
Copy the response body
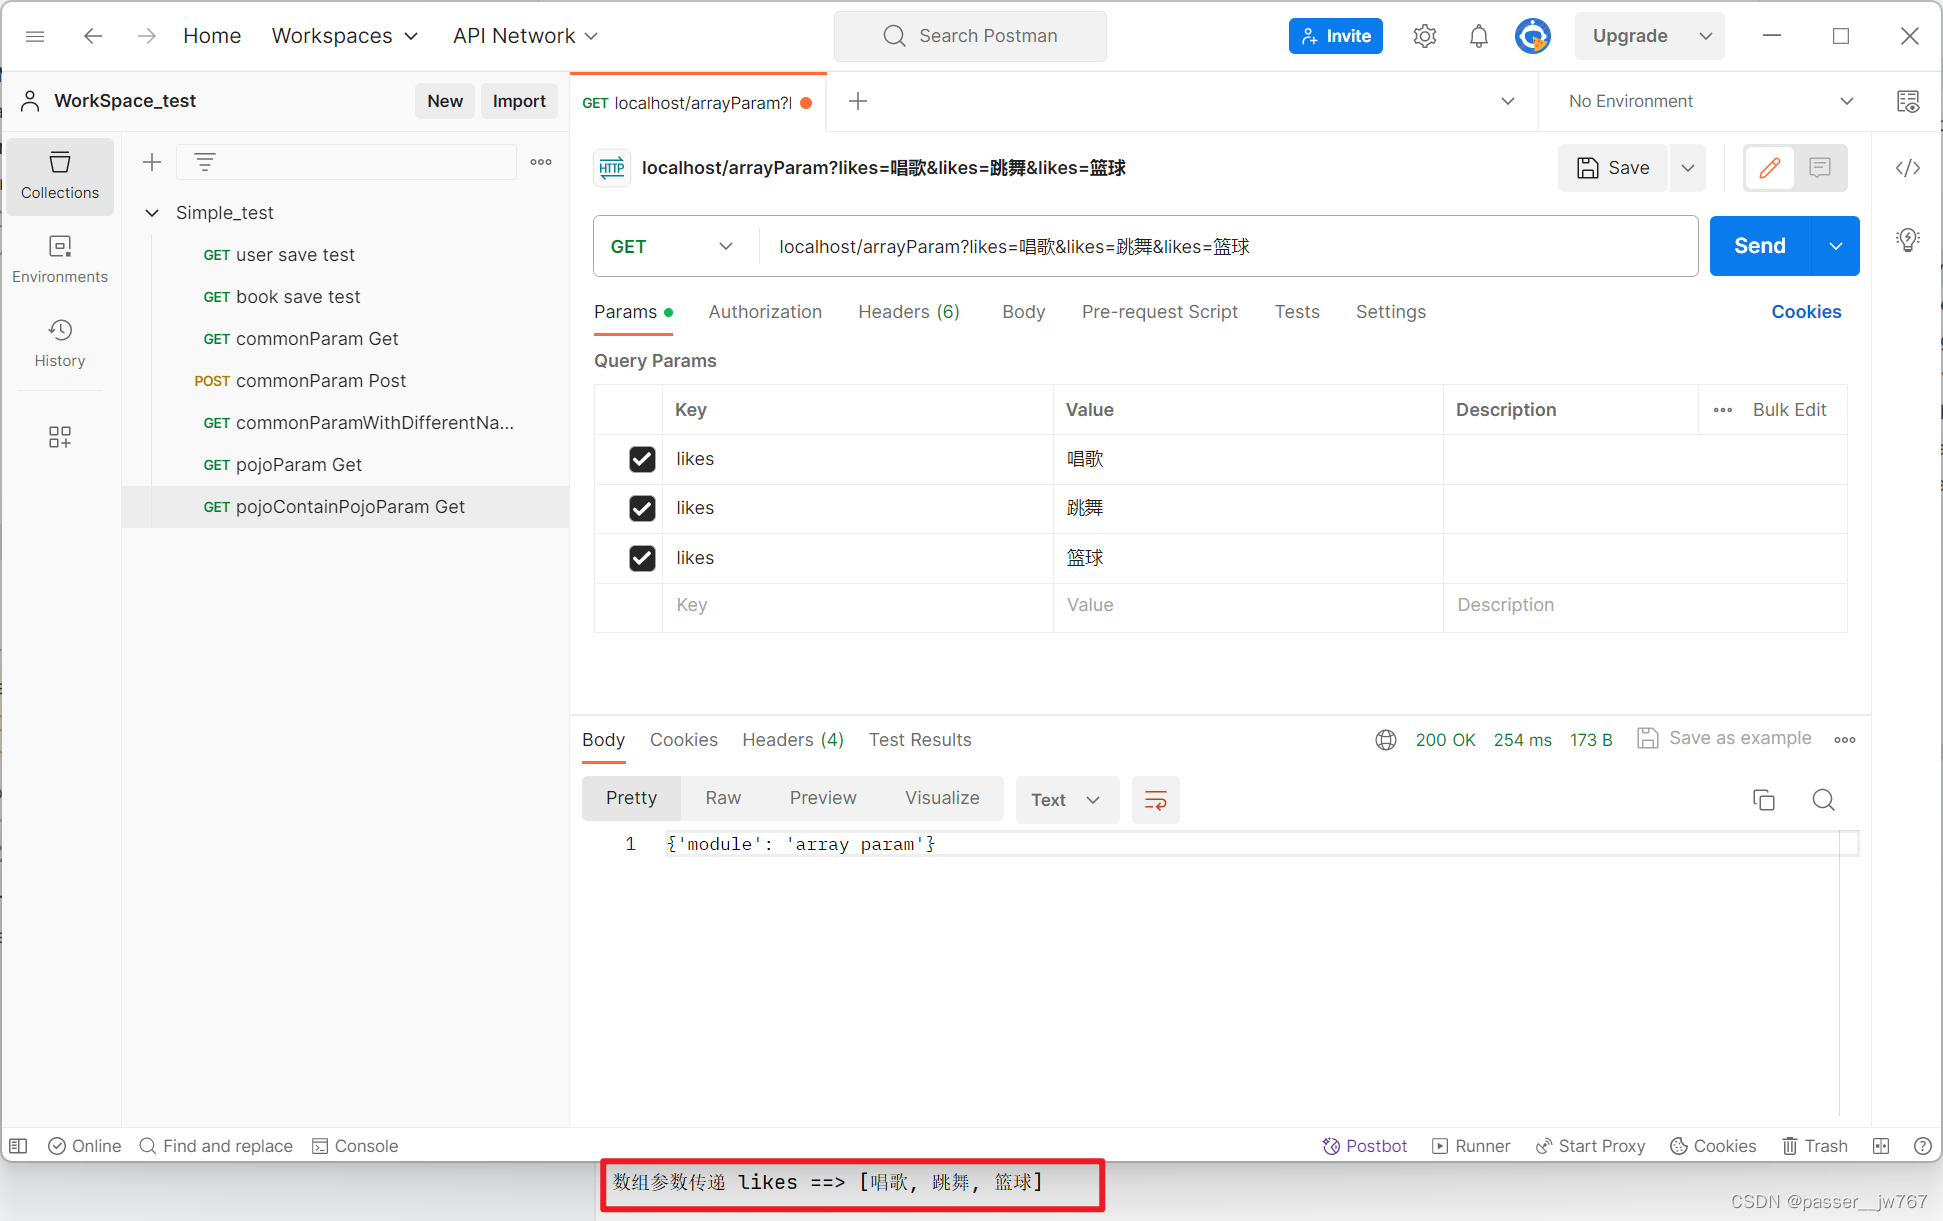click(x=1764, y=800)
